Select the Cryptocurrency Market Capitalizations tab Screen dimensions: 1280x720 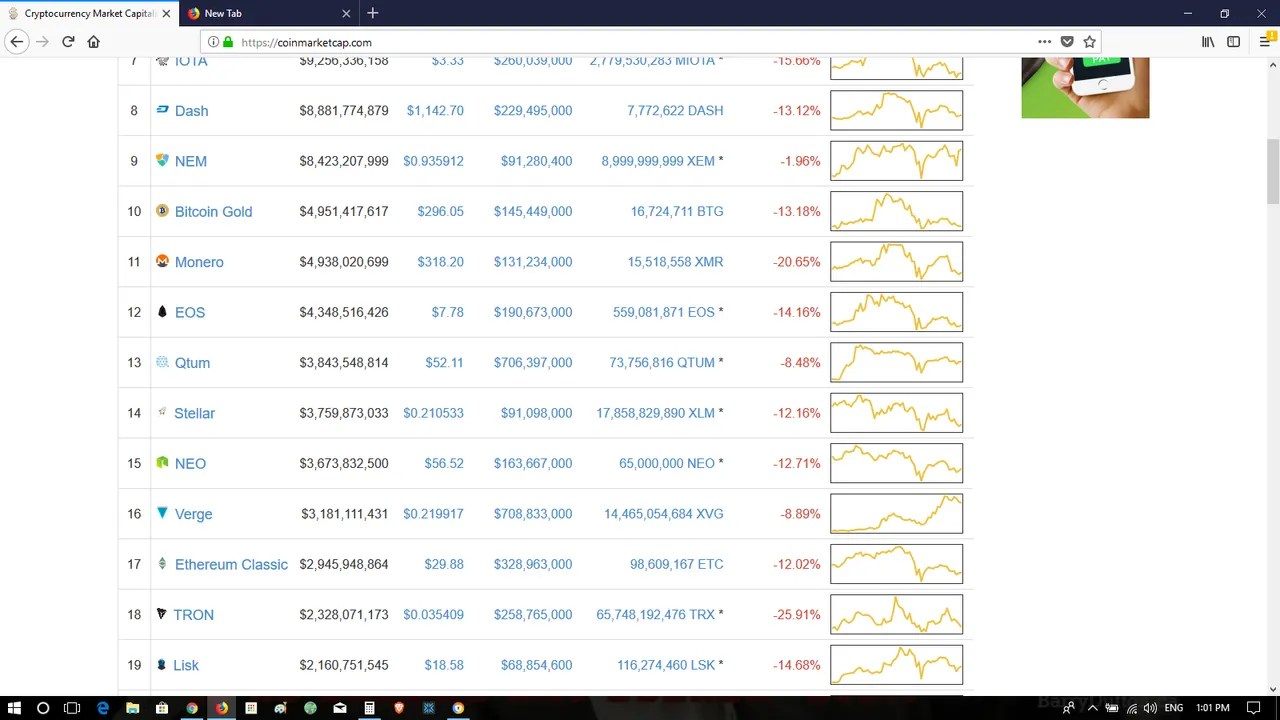(88, 13)
